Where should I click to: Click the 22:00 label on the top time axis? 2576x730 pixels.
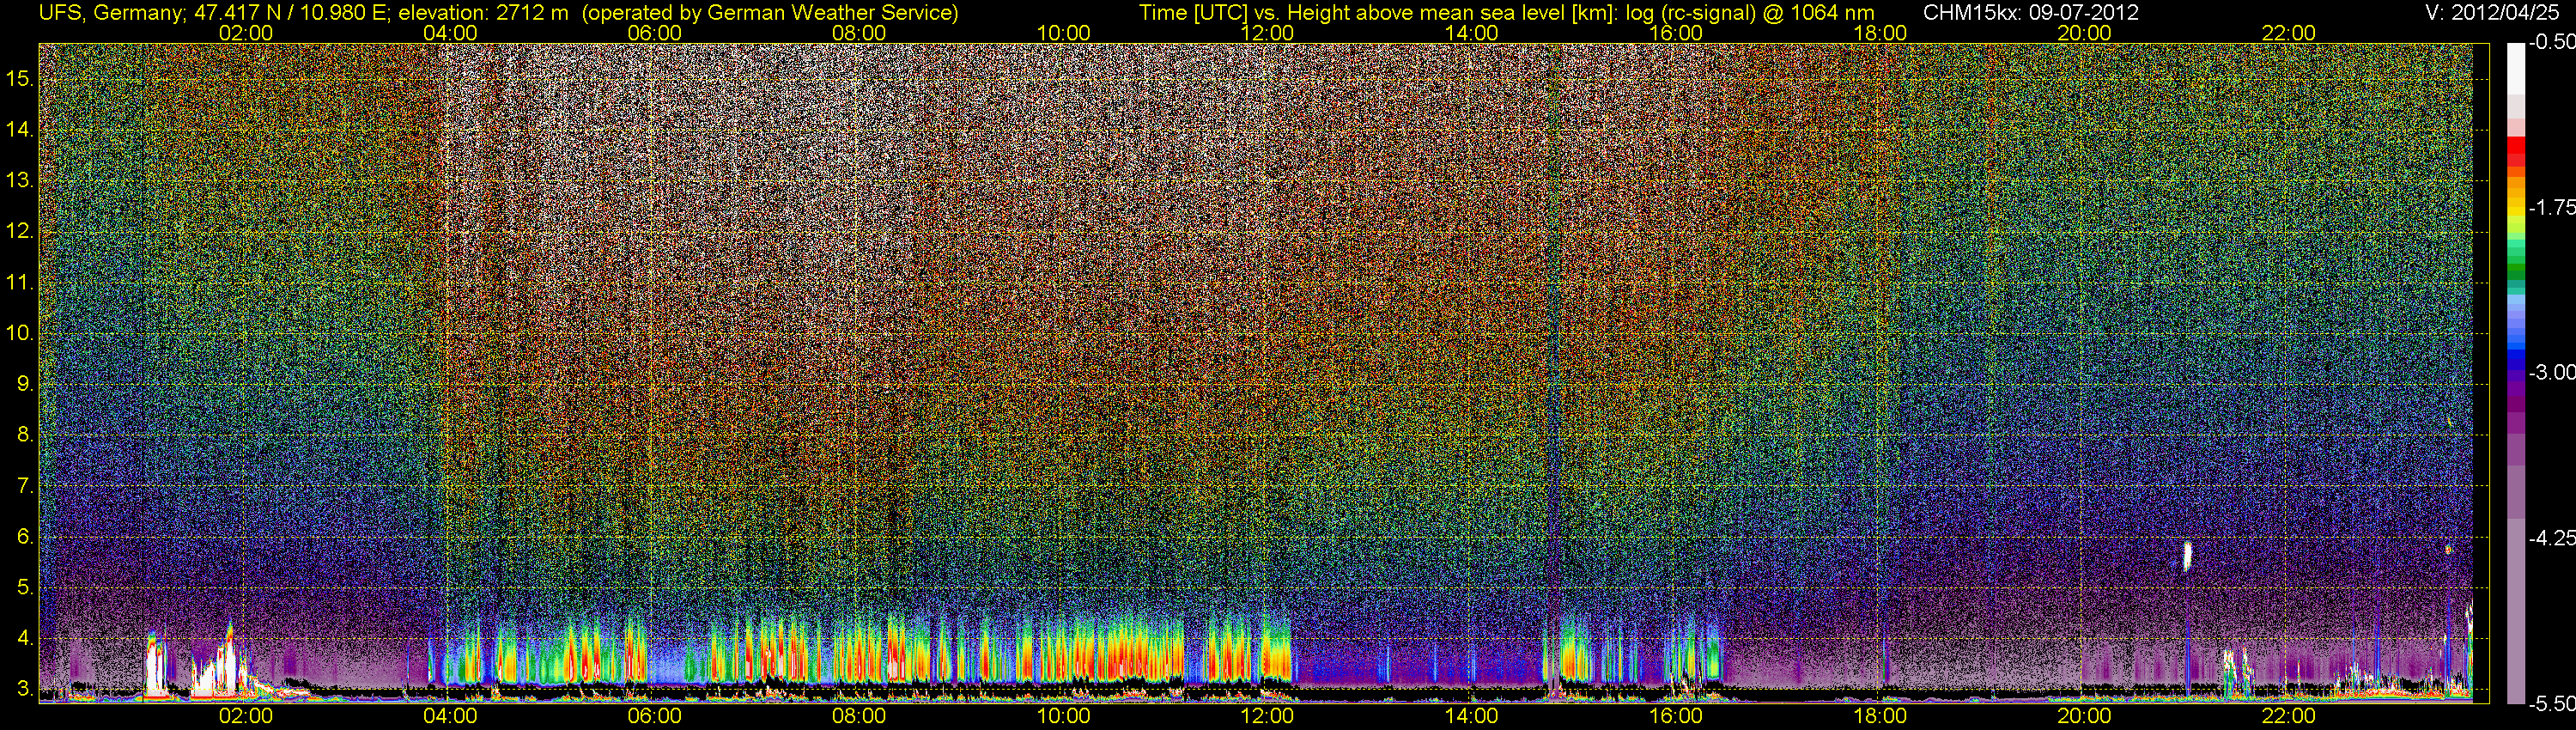2289,33
